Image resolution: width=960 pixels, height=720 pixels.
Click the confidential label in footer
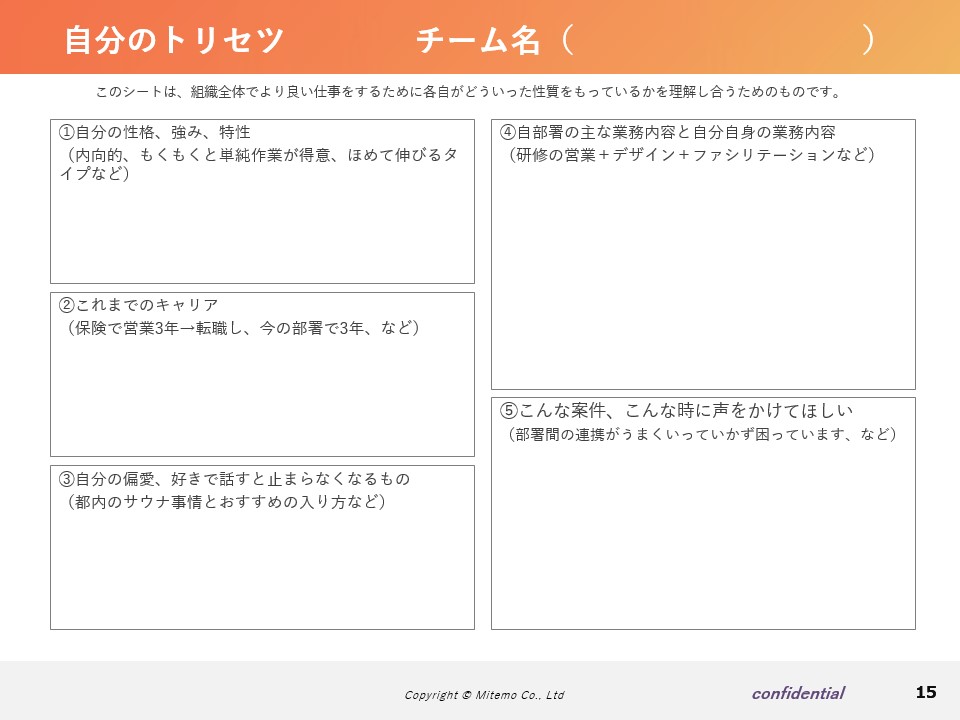798,693
